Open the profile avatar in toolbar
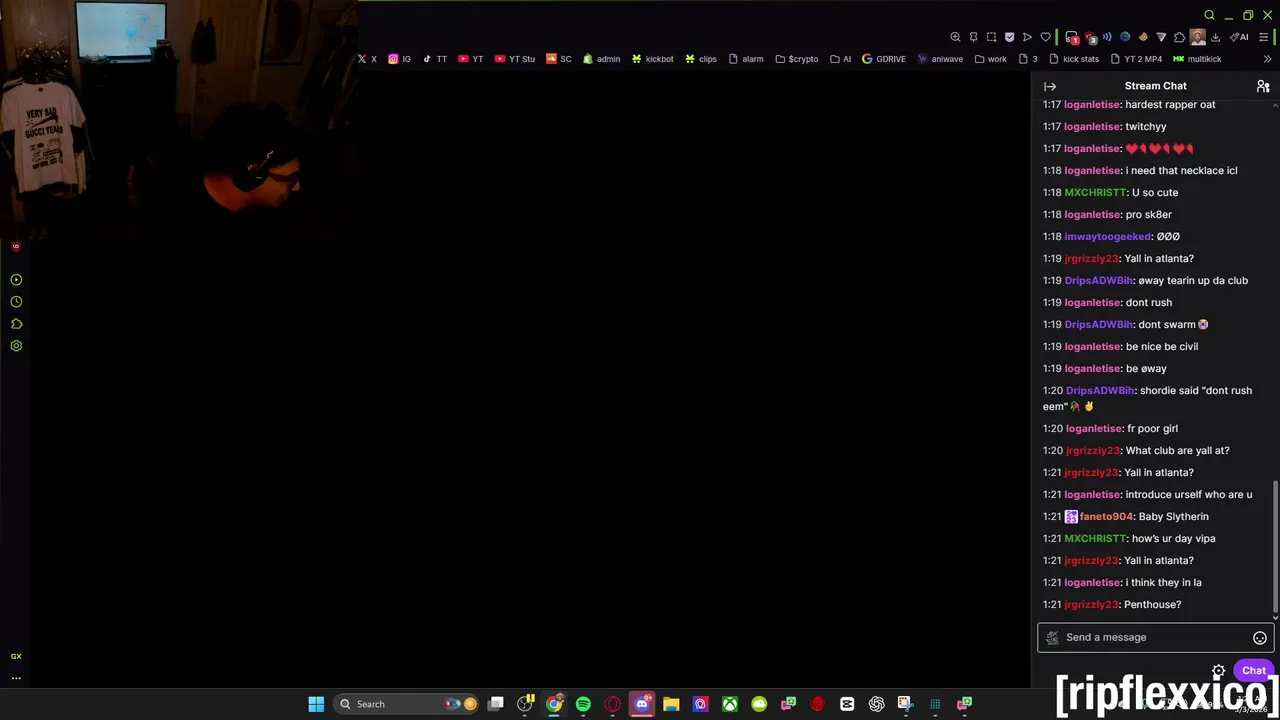This screenshot has height=720, width=1280. coord(1198,37)
